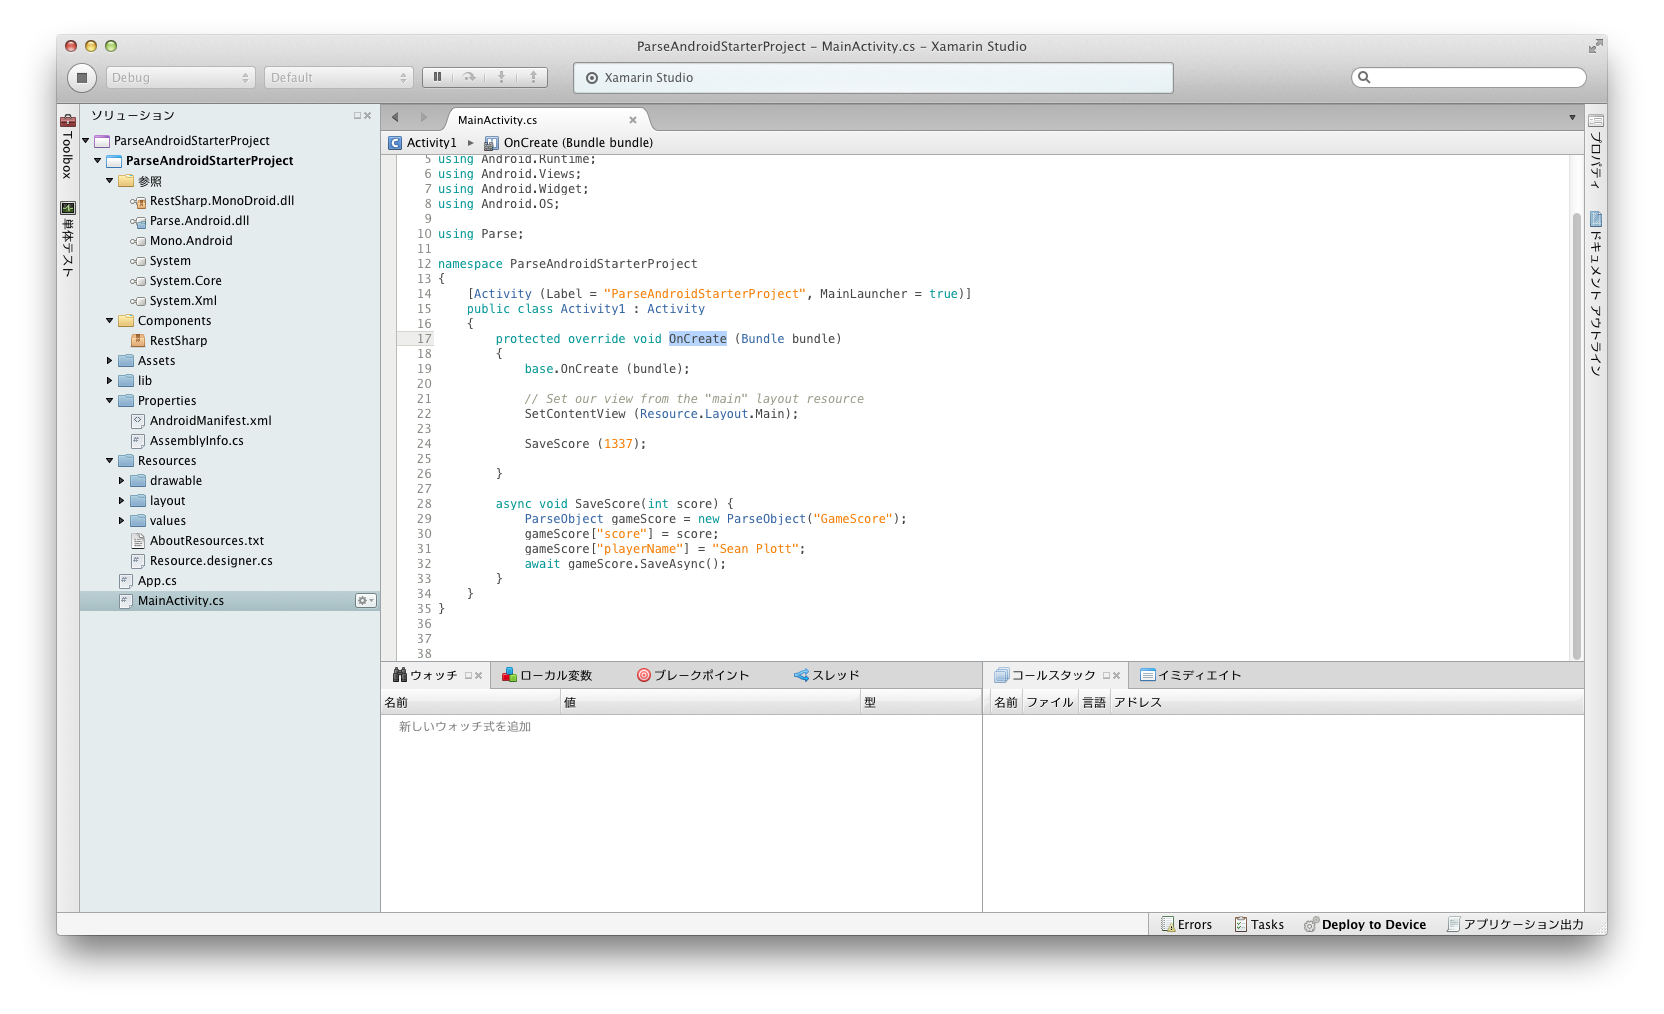
Task: Open AboutResources.txt file
Action: pyautogui.click(x=207, y=541)
